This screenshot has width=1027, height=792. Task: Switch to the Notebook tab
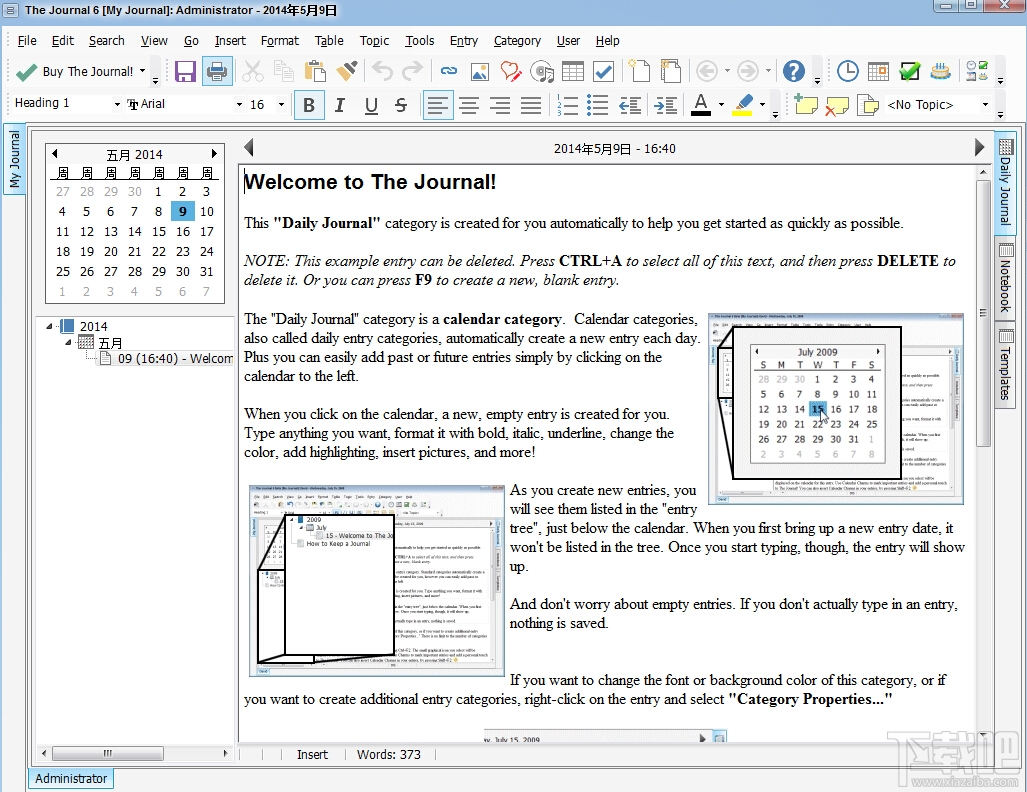1005,278
